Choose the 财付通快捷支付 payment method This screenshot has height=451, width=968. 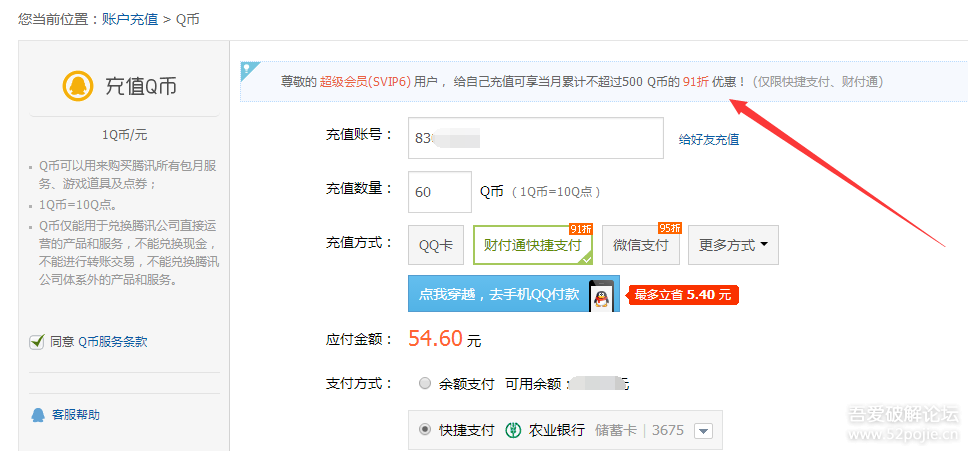(x=533, y=245)
